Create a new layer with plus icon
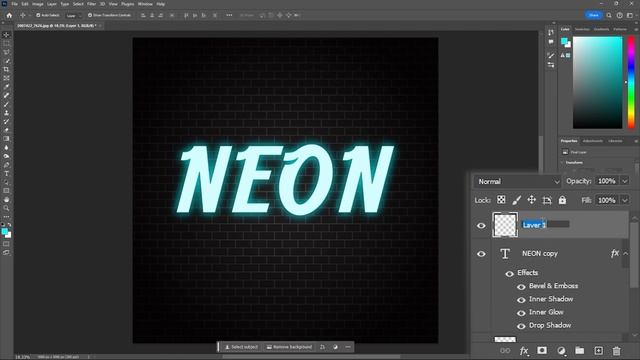640x360 pixels. coord(598,351)
